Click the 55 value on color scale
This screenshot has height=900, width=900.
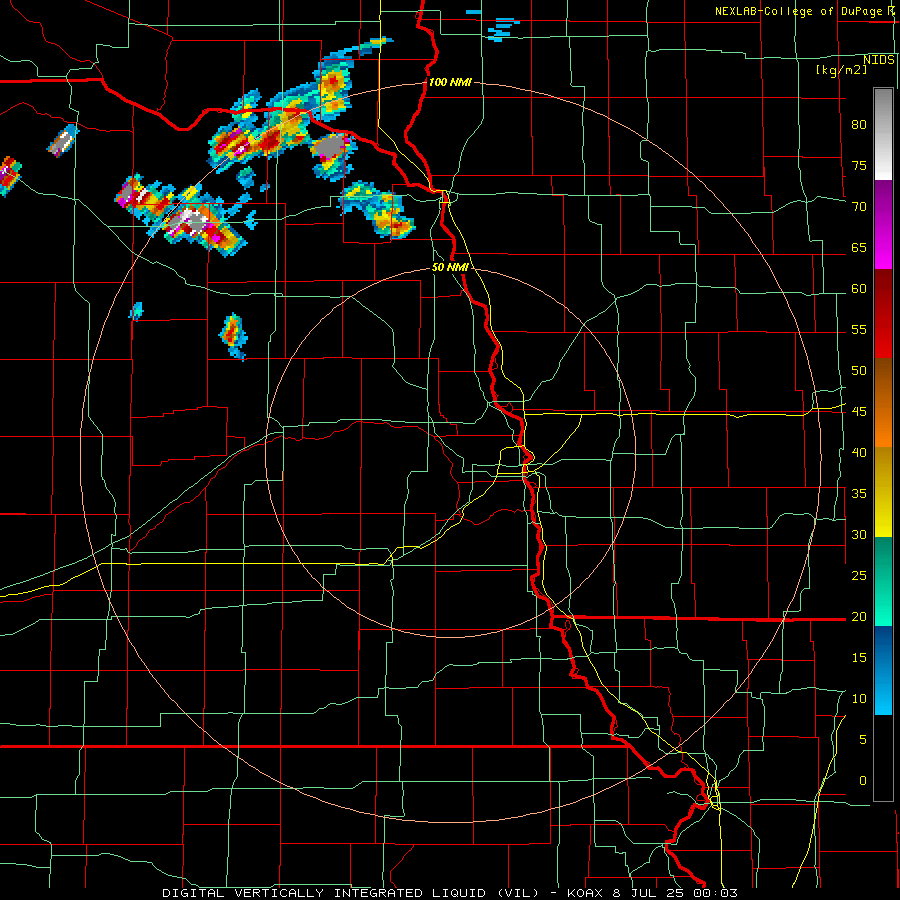[x=859, y=330]
